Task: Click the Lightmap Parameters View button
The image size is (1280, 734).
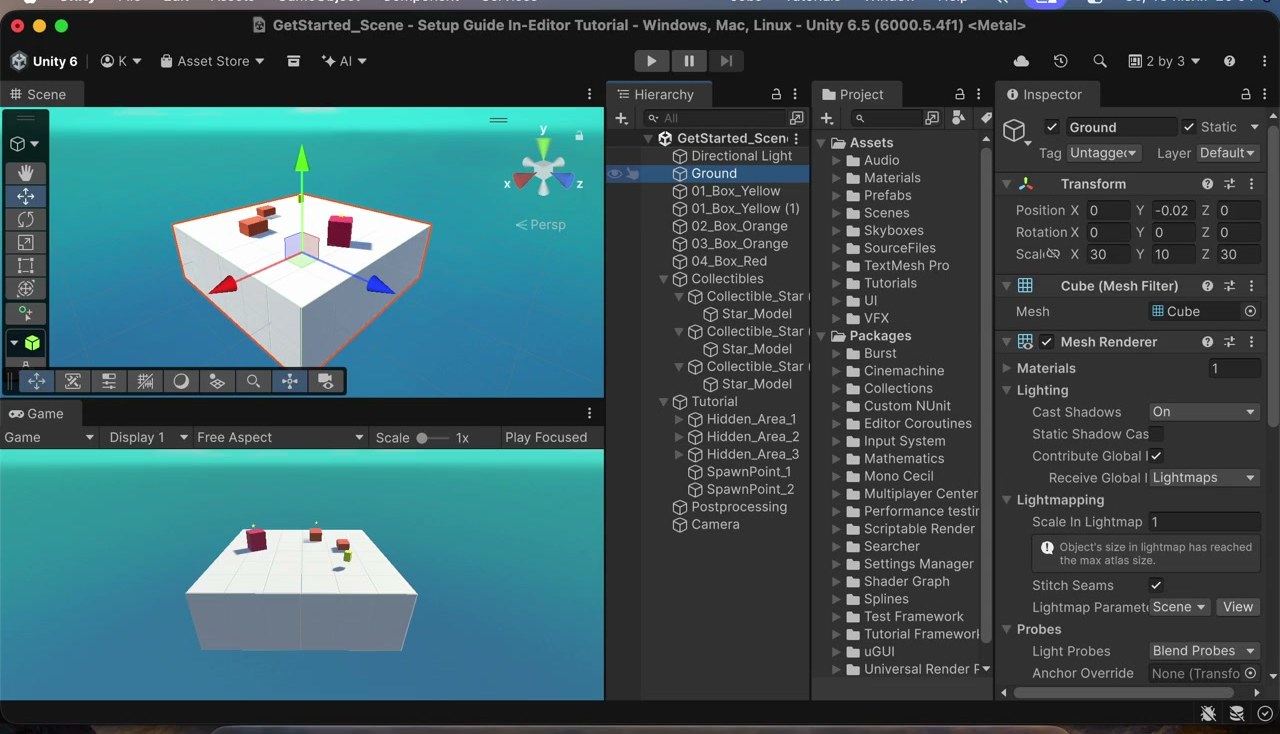Action: click(1238, 607)
